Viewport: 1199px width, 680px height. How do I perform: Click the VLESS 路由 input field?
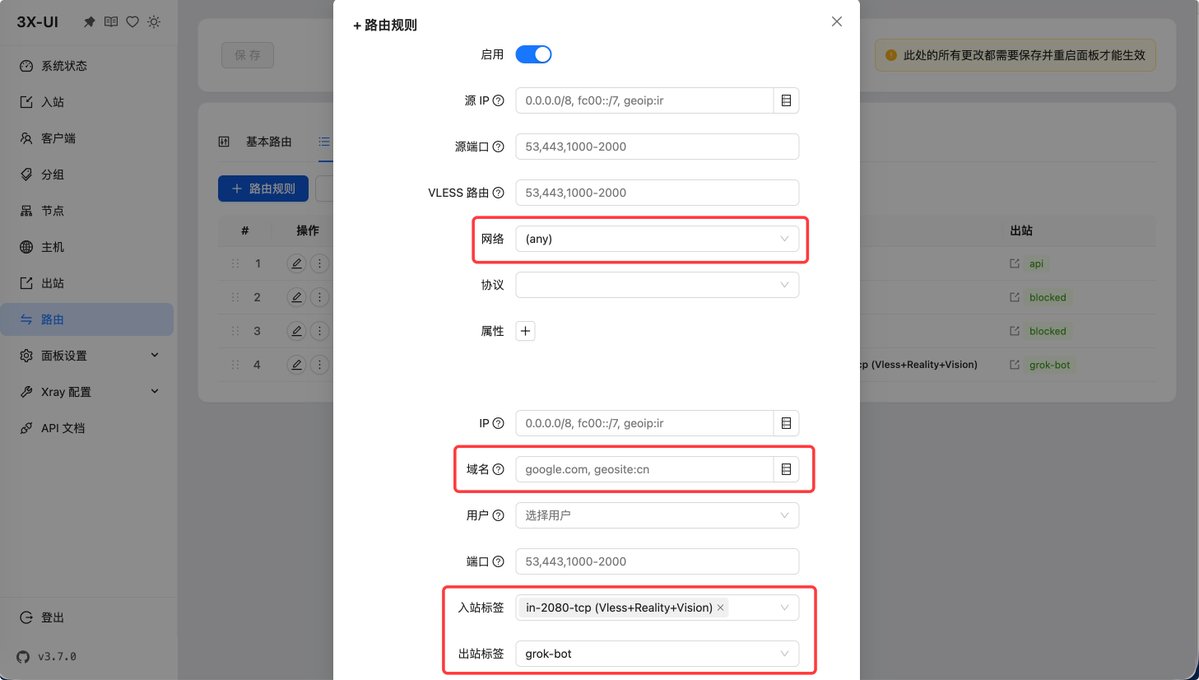click(657, 193)
